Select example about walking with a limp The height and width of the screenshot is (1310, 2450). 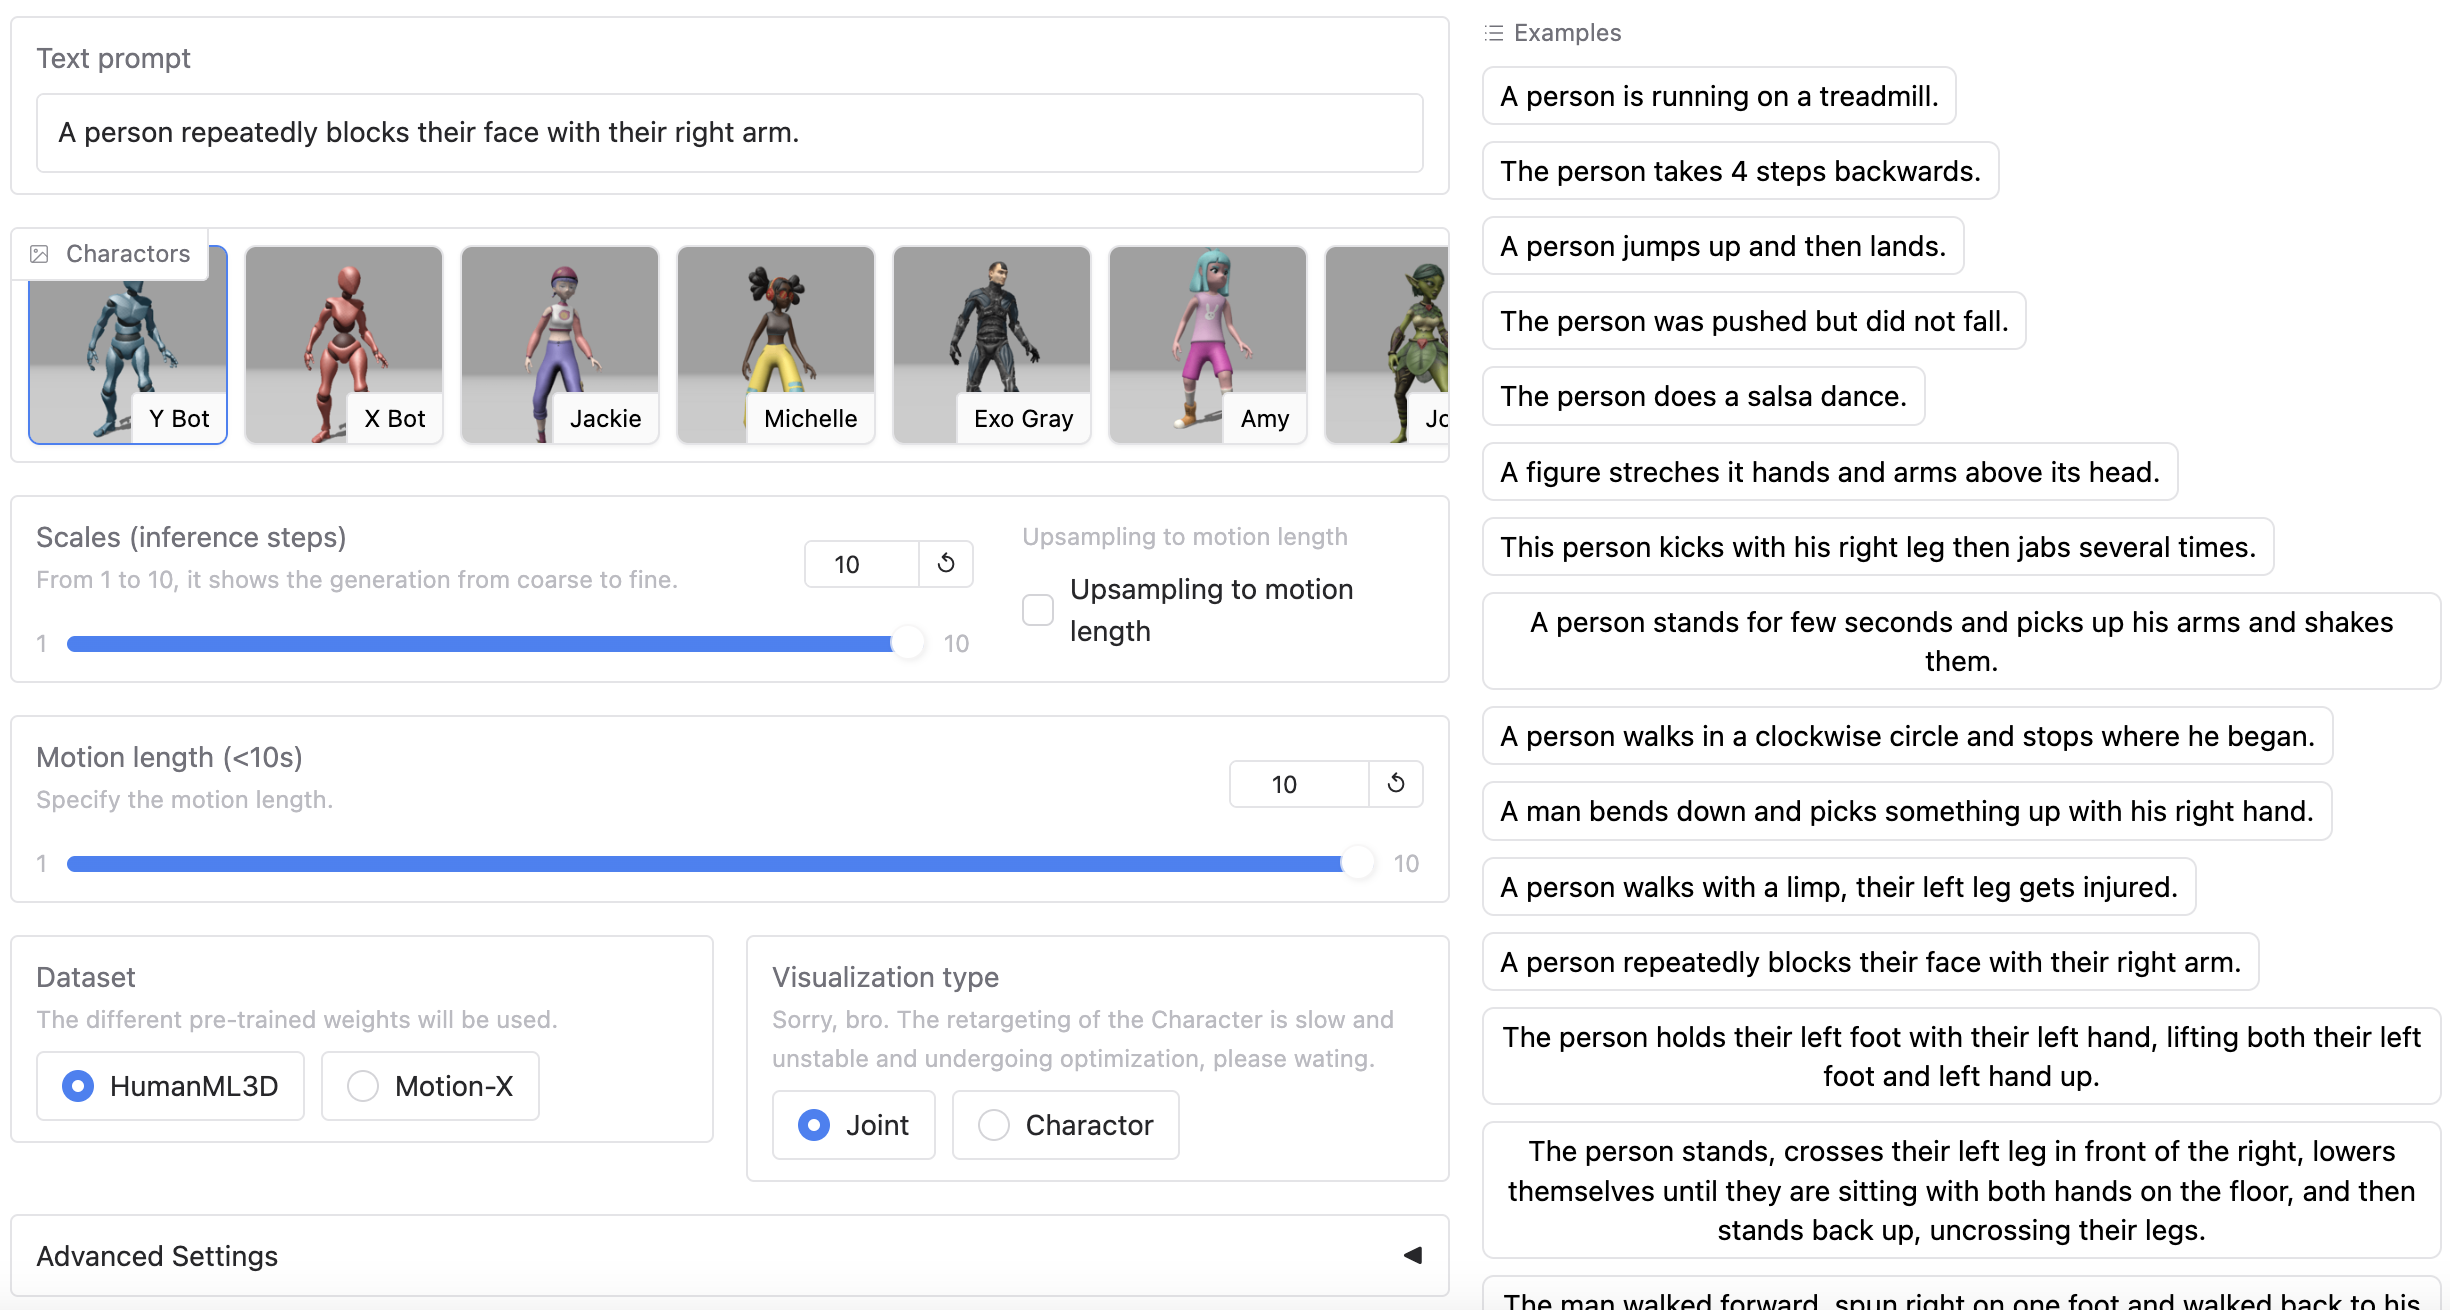pyautogui.click(x=1838, y=887)
